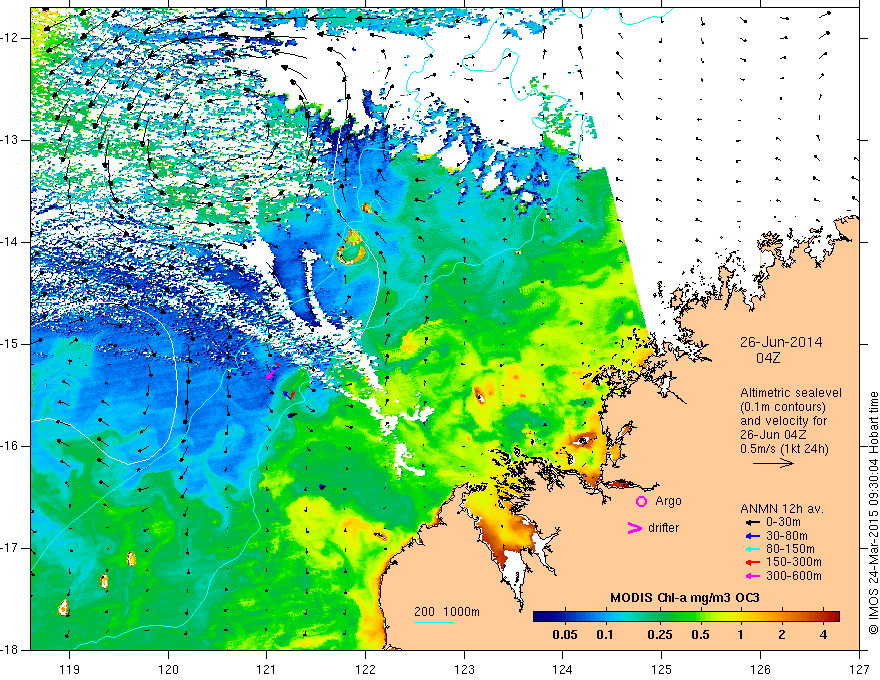Click the '80-150m' depth label
Screen dimensions: 880x680
790,549
